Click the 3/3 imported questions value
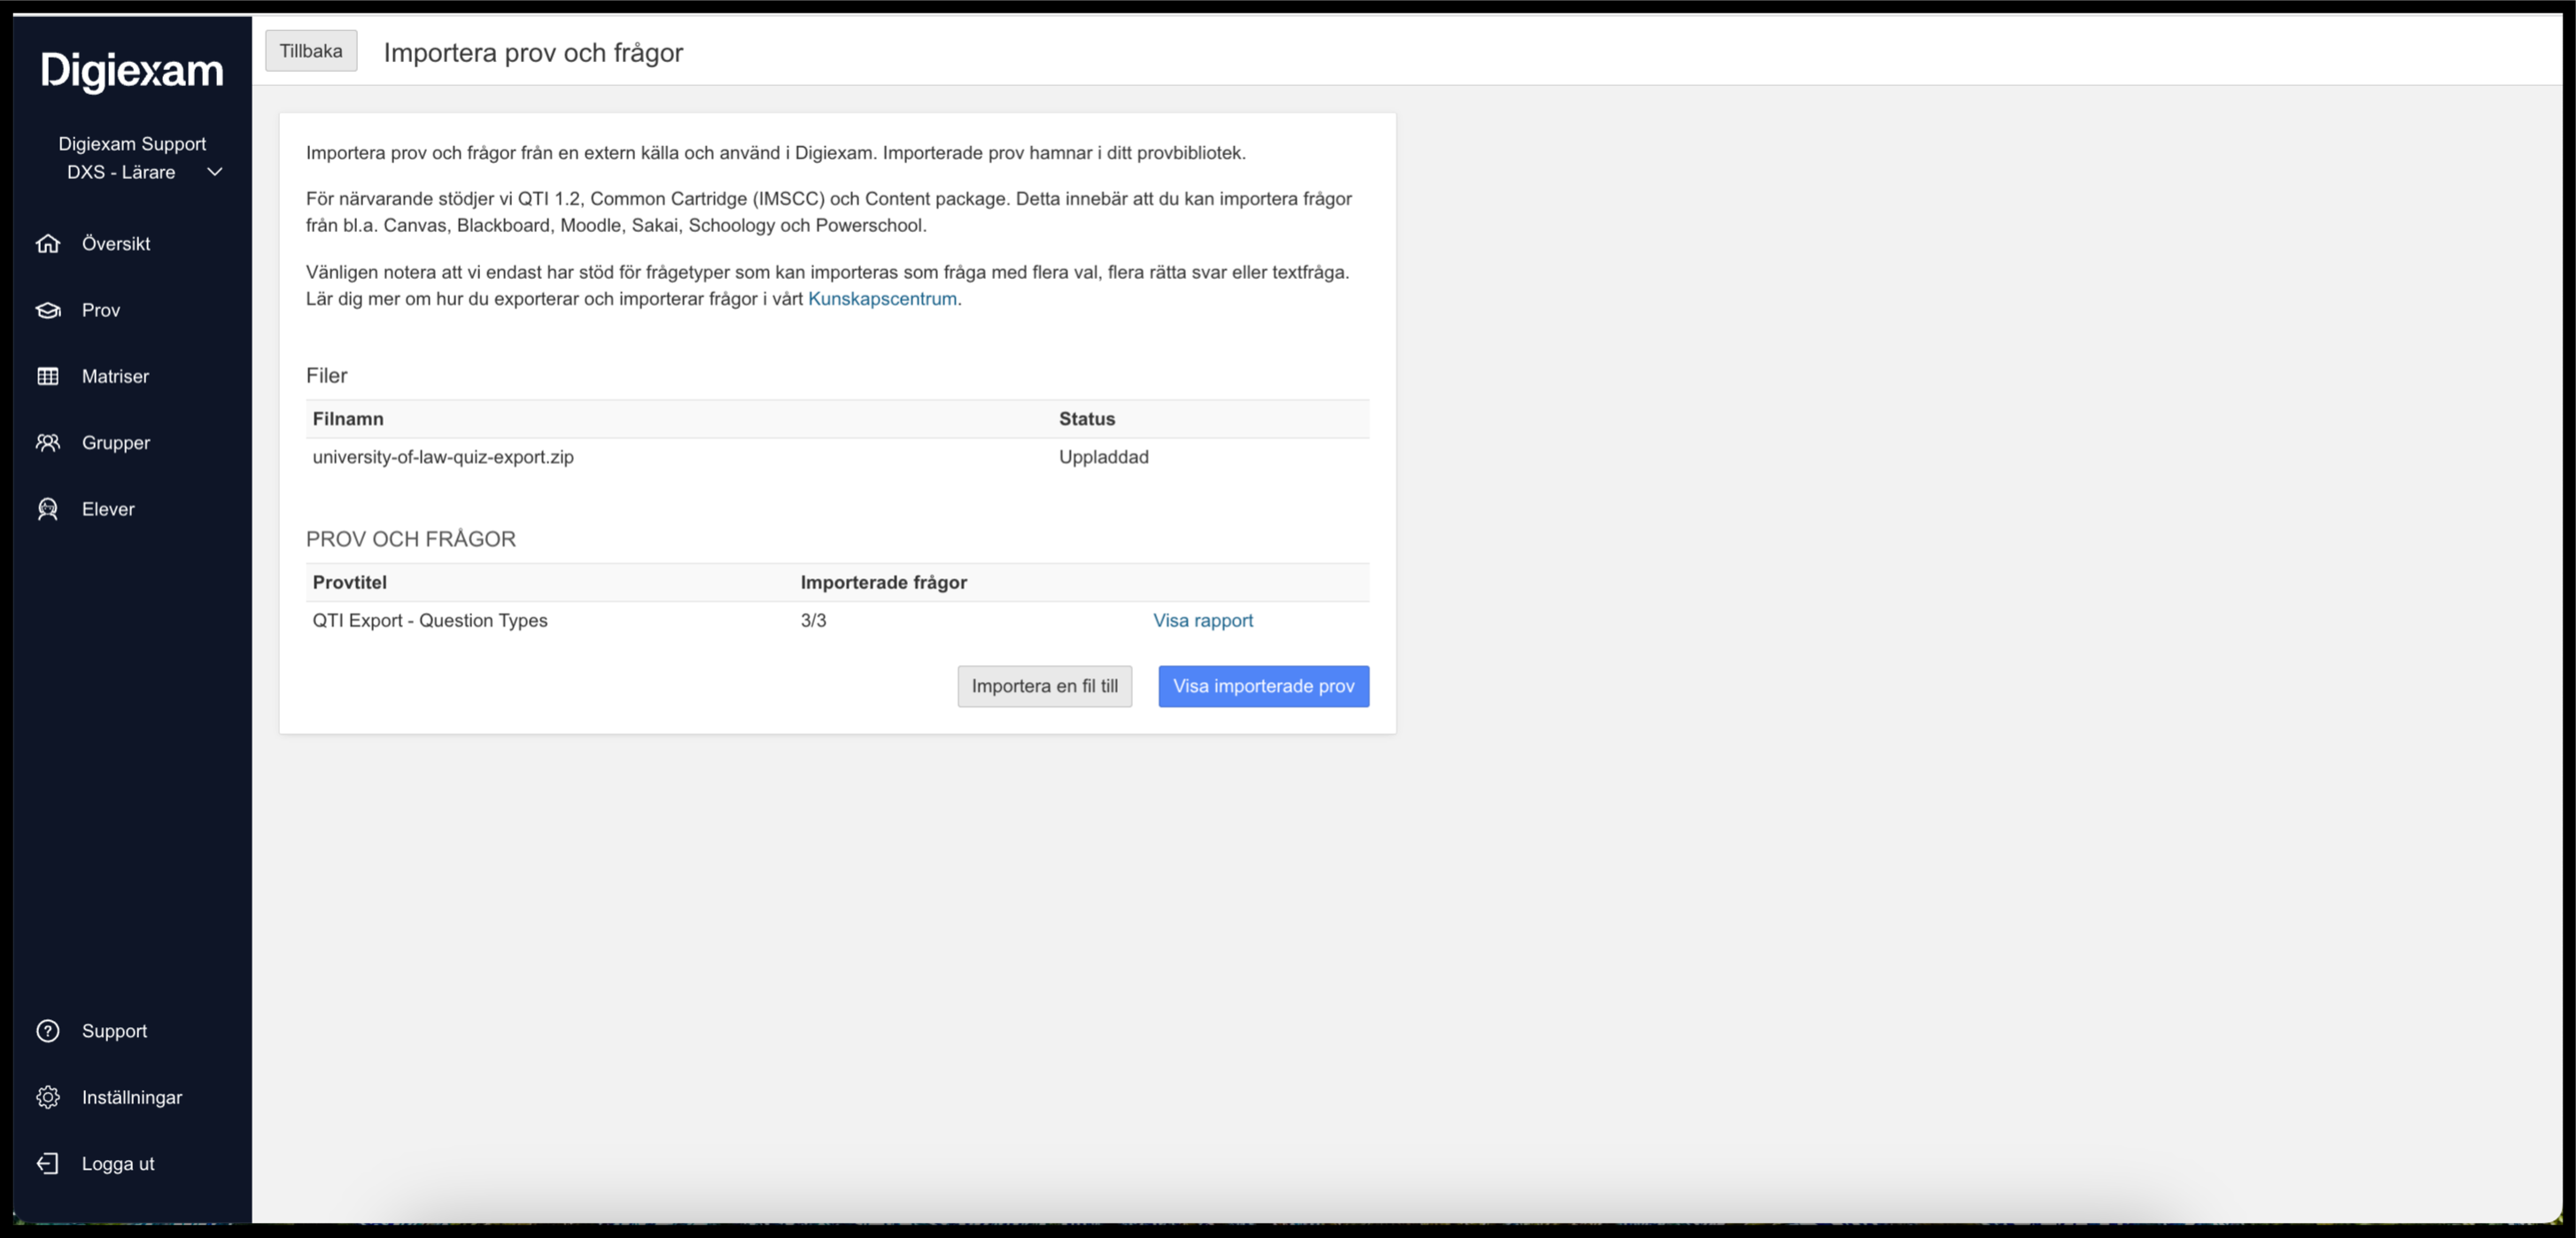Image resolution: width=2576 pixels, height=1238 pixels. (x=813, y=620)
